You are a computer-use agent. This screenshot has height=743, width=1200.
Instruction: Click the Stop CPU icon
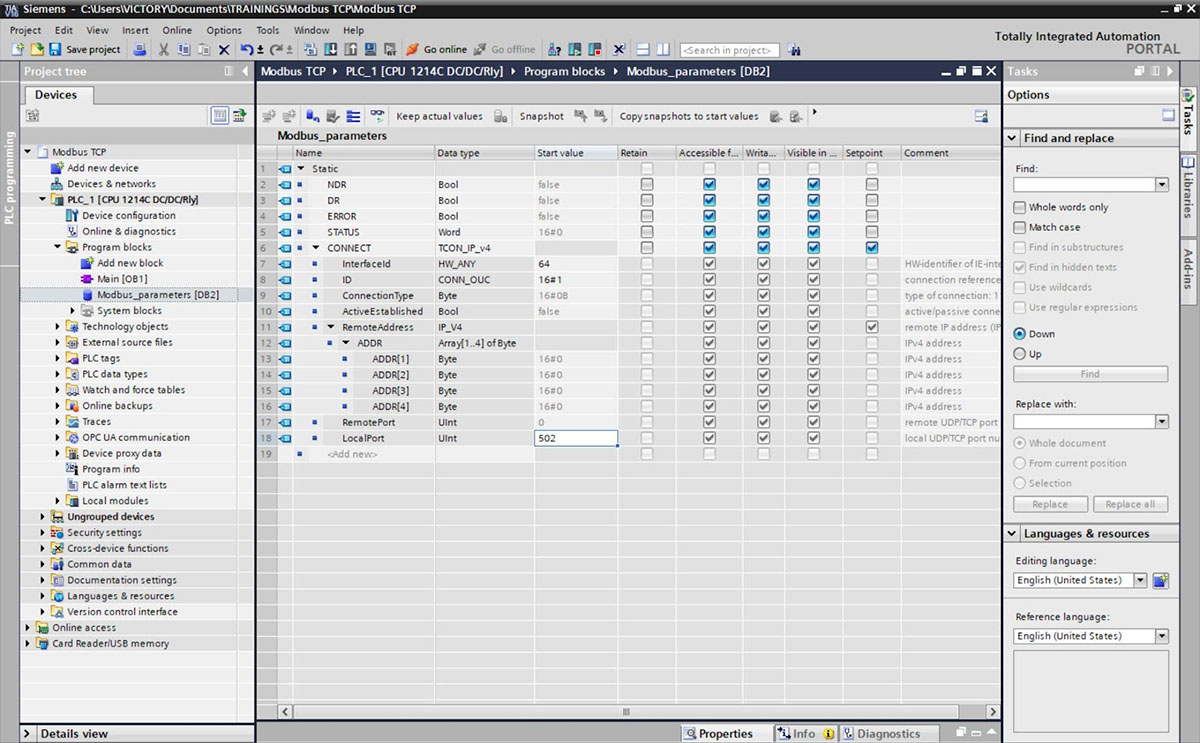pos(596,49)
